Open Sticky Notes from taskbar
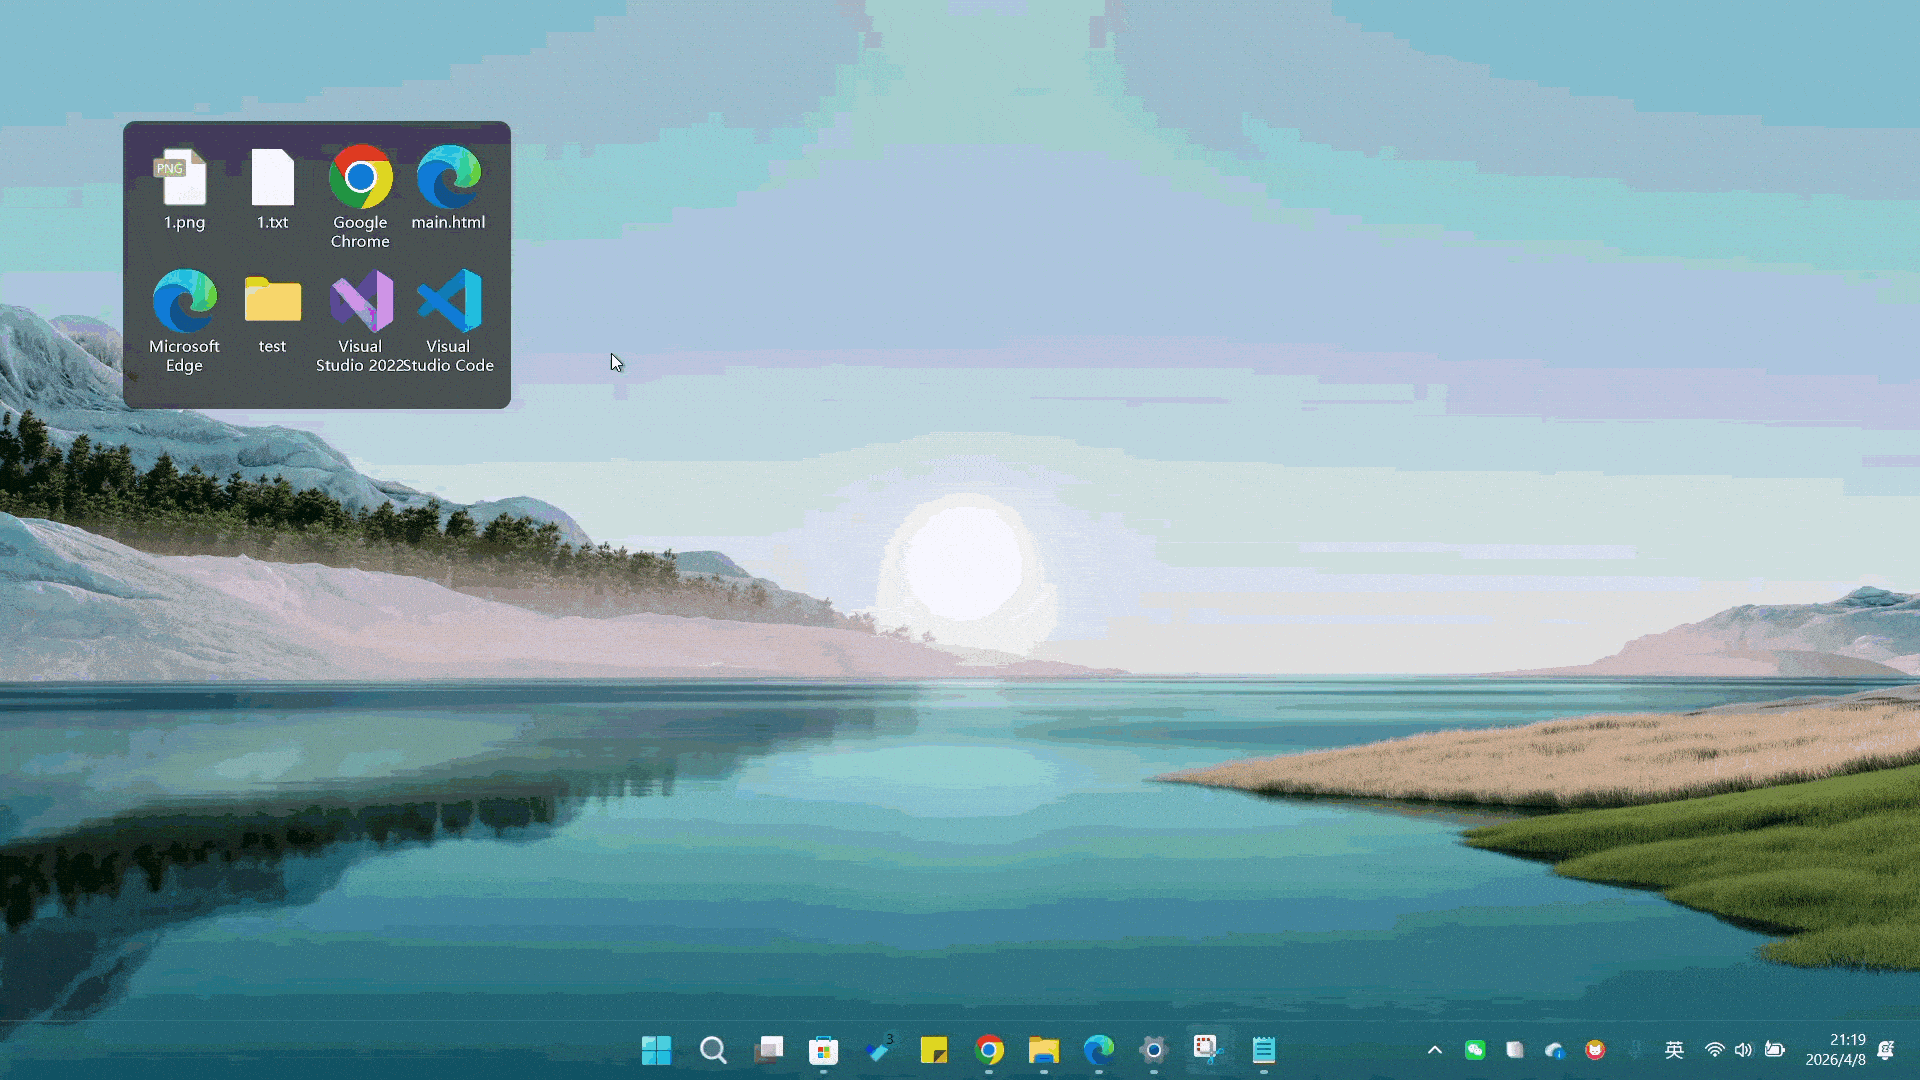The image size is (1920, 1080). coord(934,1050)
